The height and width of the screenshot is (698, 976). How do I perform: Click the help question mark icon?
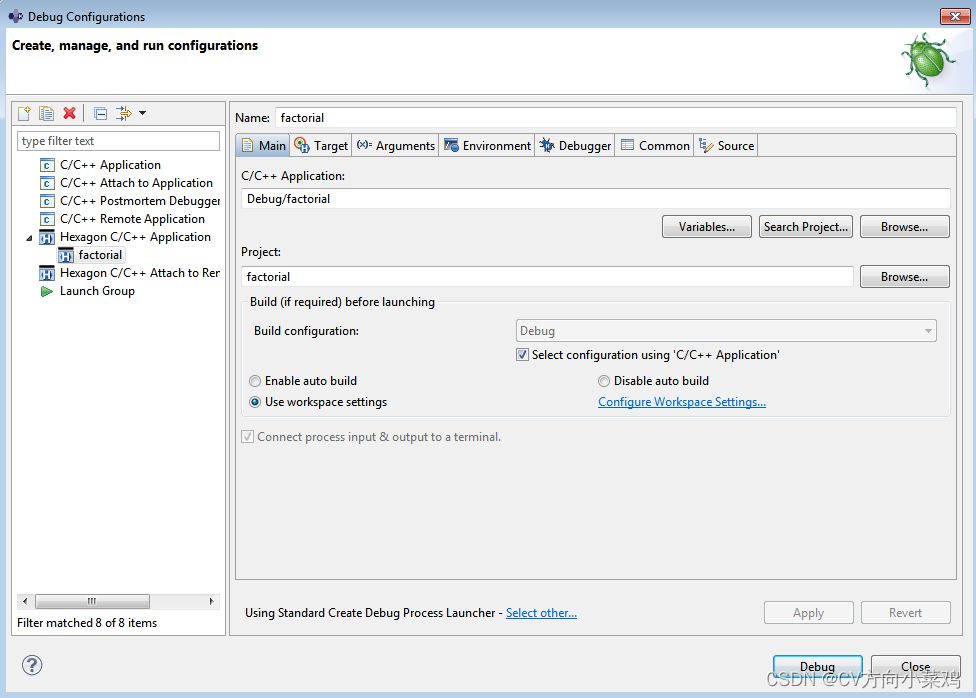[x=32, y=665]
